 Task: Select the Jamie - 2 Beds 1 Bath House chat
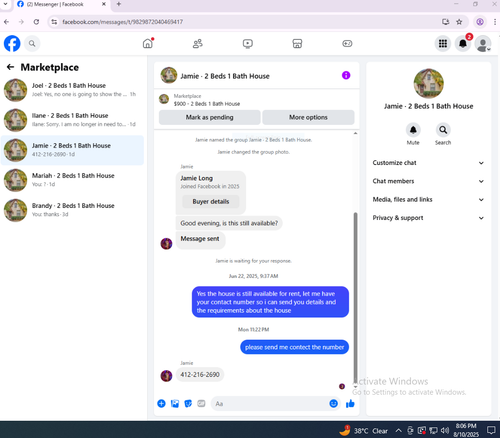coord(72,150)
